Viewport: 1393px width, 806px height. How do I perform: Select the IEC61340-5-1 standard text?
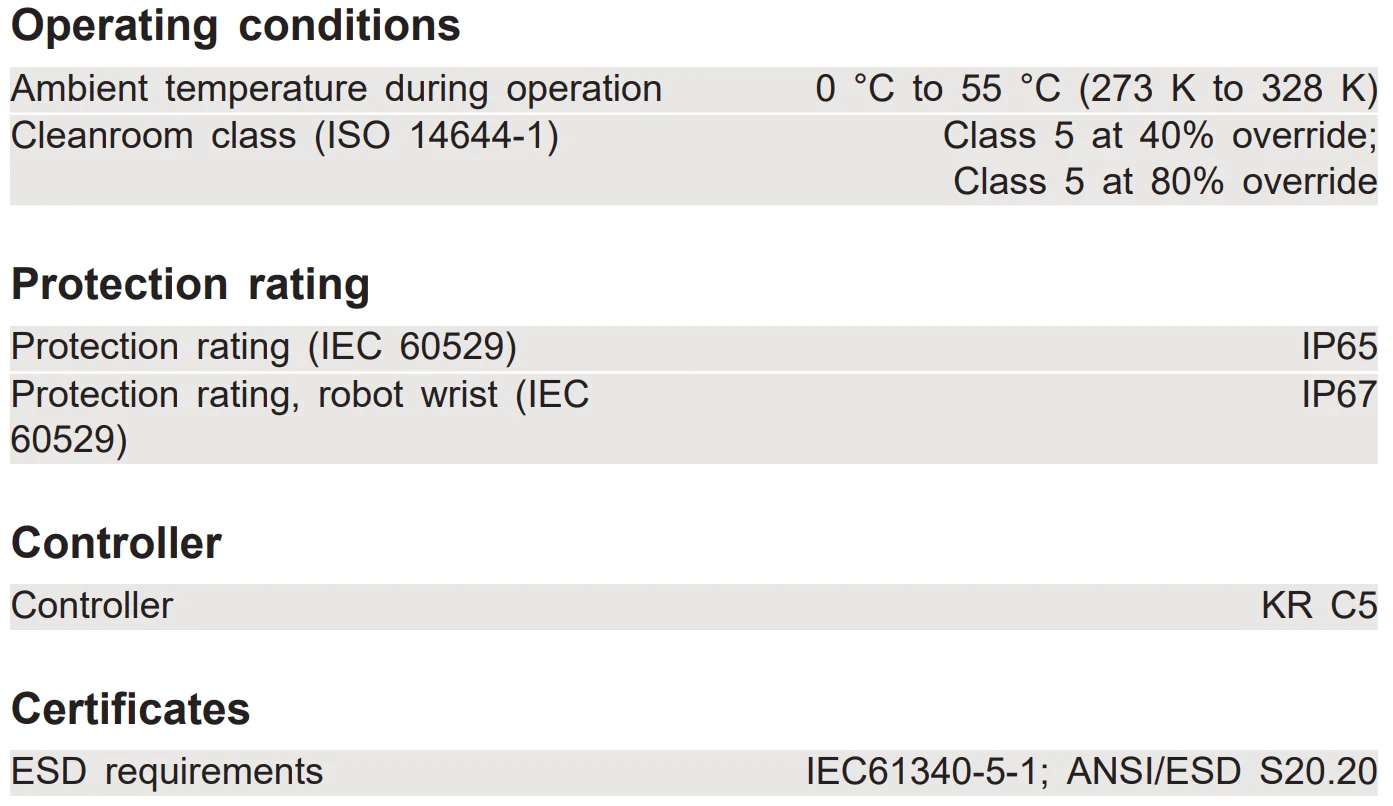point(926,772)
